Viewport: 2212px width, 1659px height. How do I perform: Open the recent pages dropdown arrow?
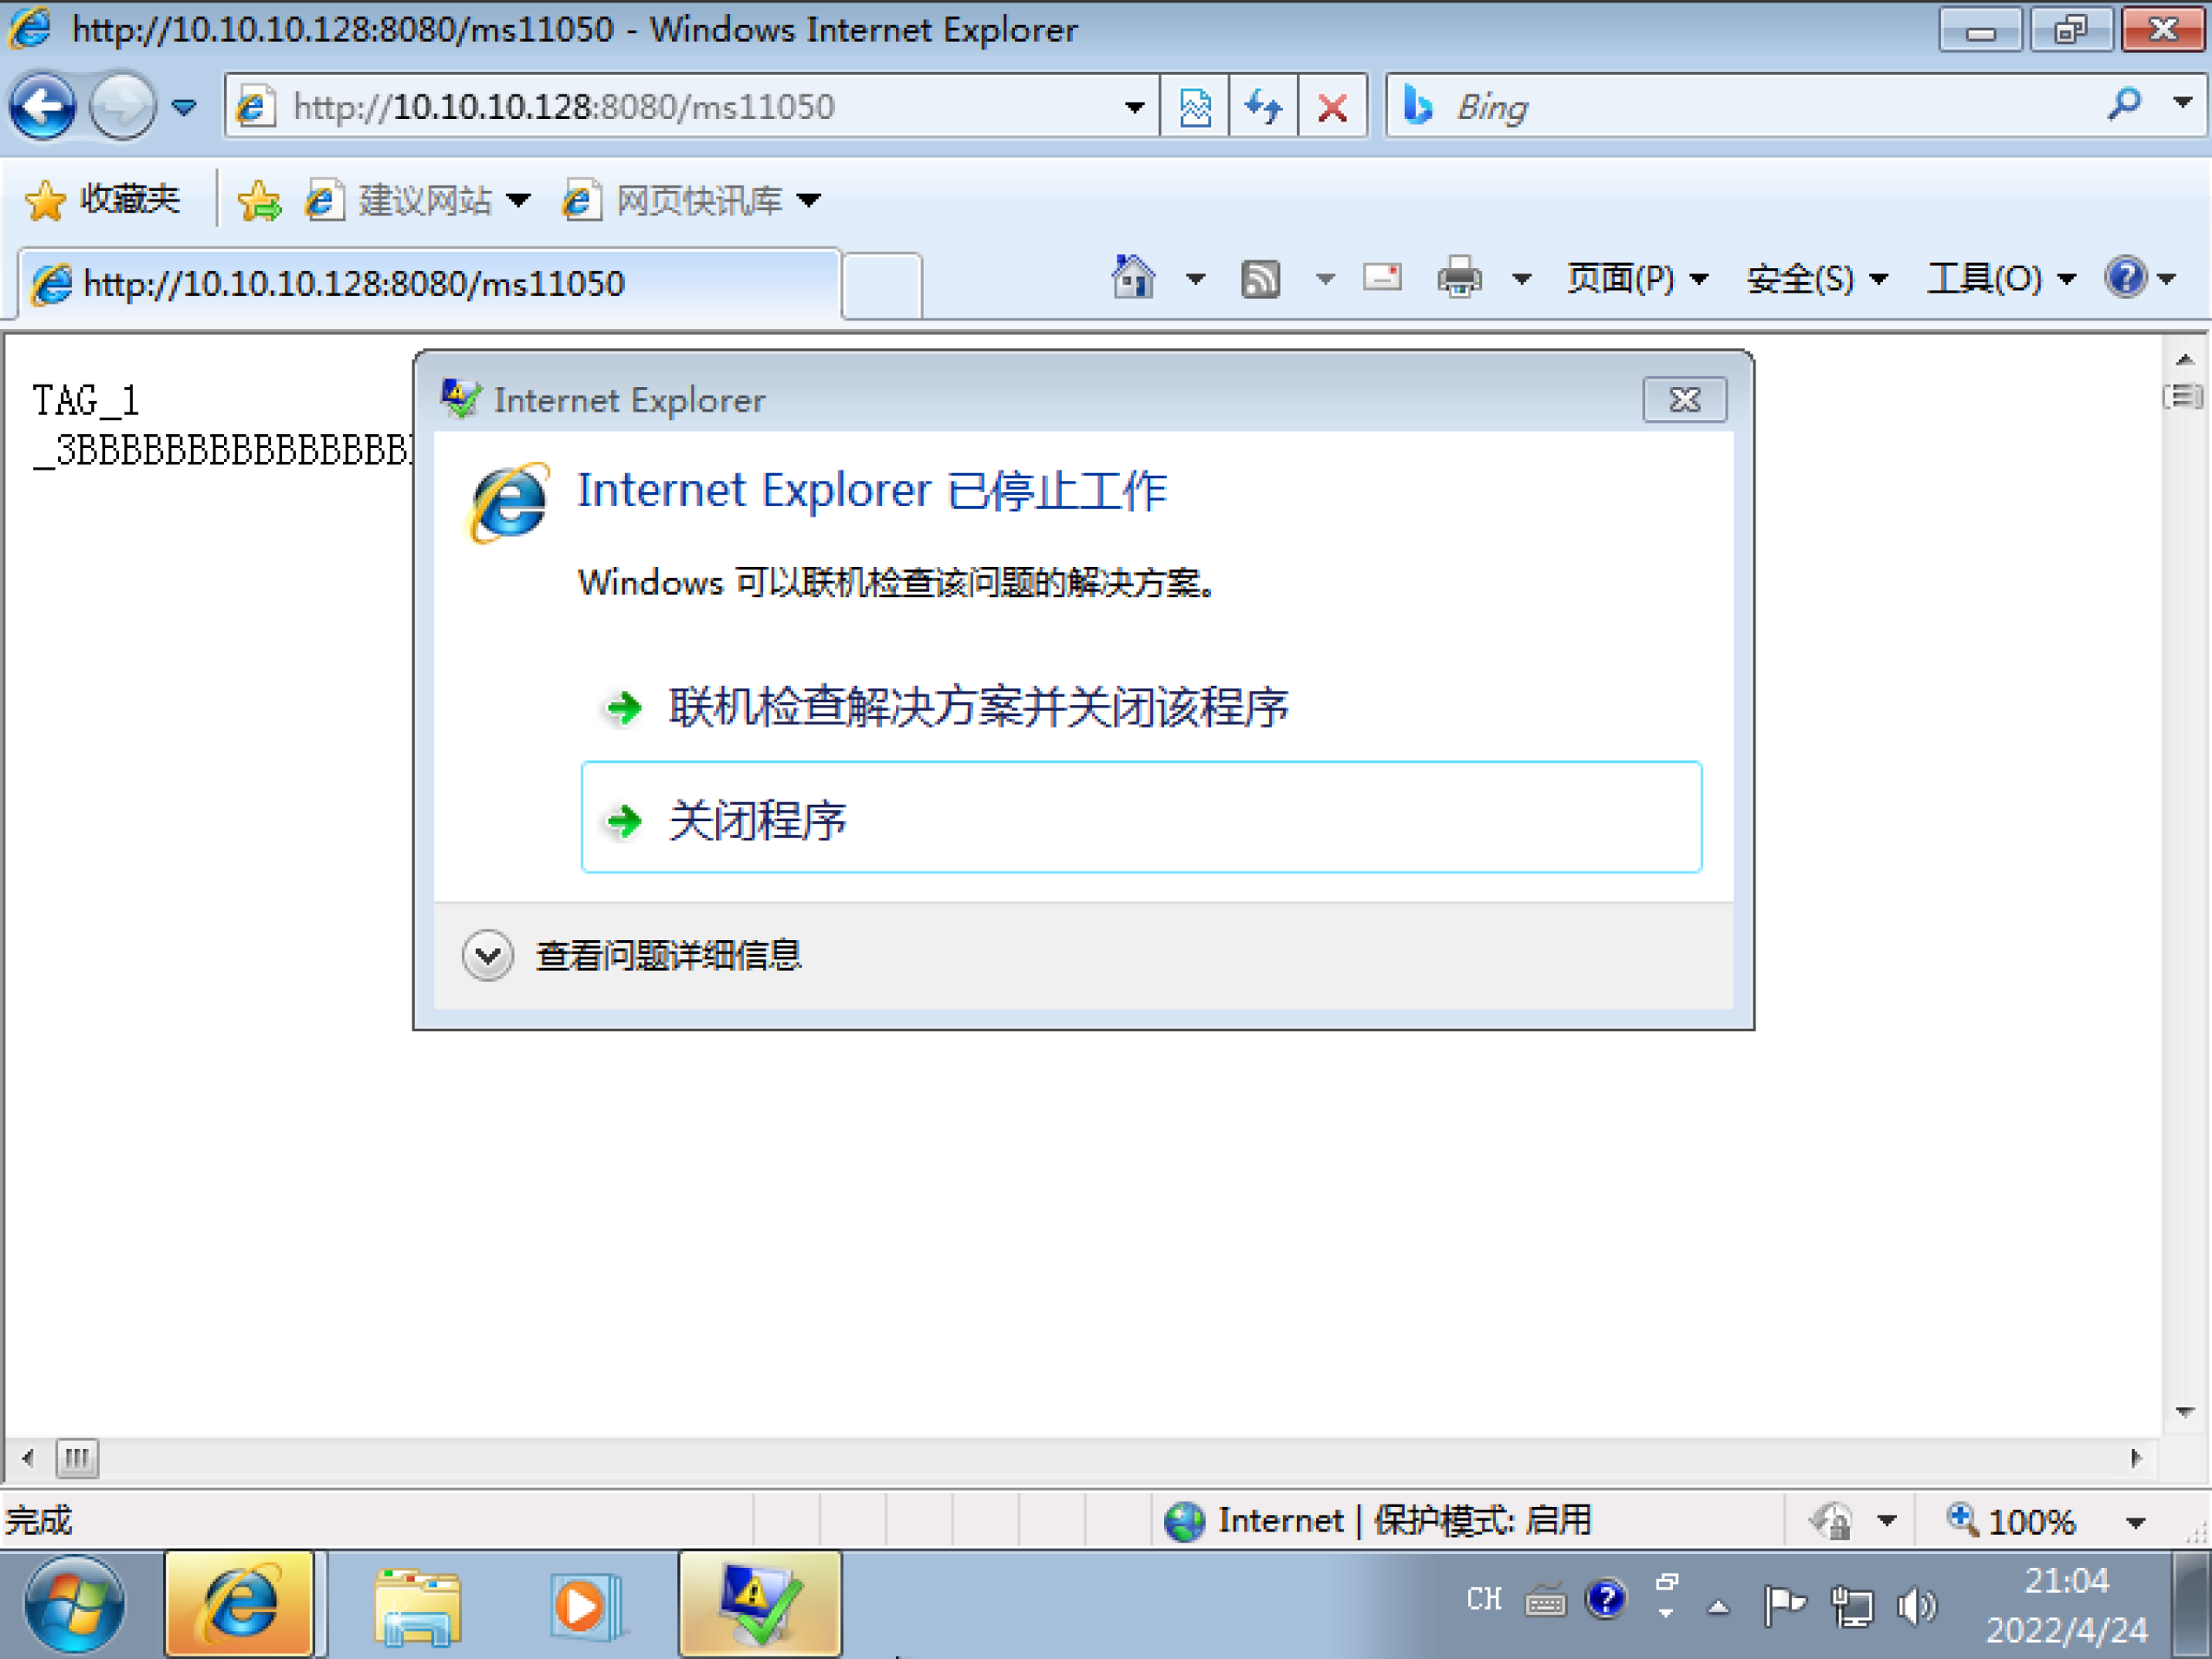pos(183,107)
